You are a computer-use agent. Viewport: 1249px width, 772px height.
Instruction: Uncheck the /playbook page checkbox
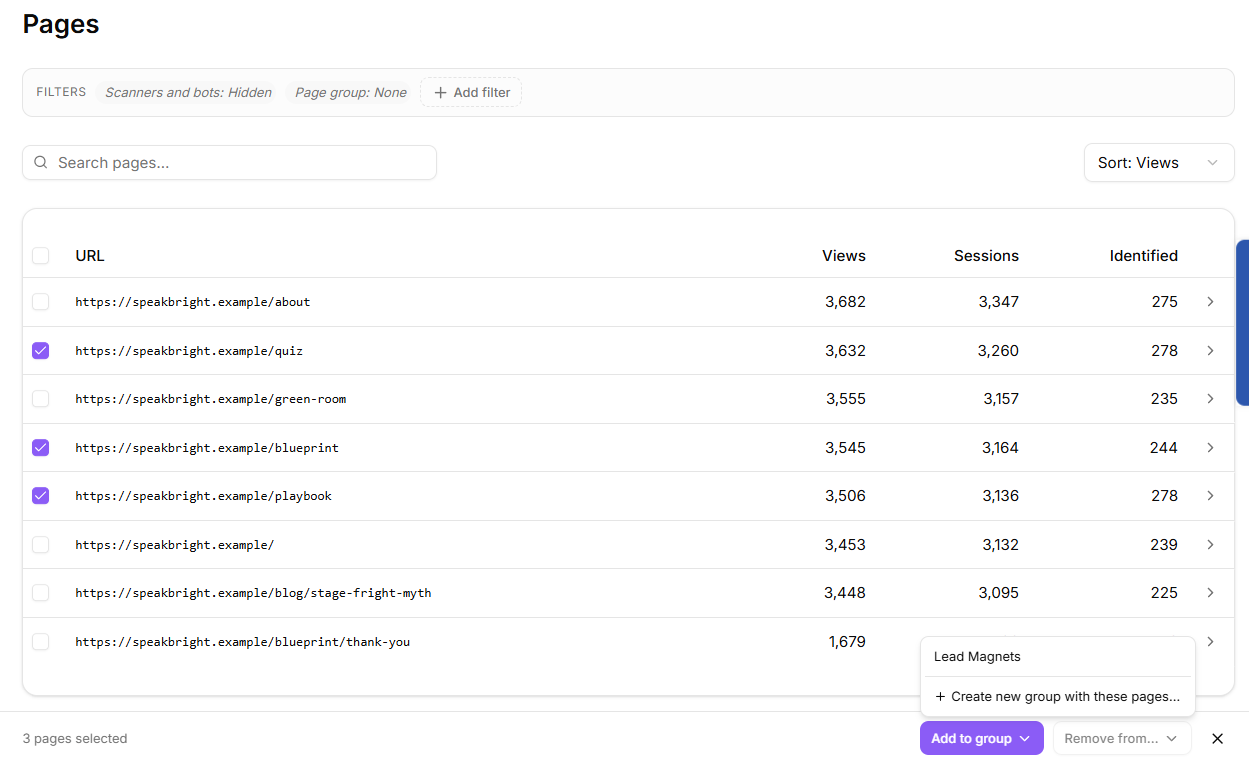pos(40,496)
